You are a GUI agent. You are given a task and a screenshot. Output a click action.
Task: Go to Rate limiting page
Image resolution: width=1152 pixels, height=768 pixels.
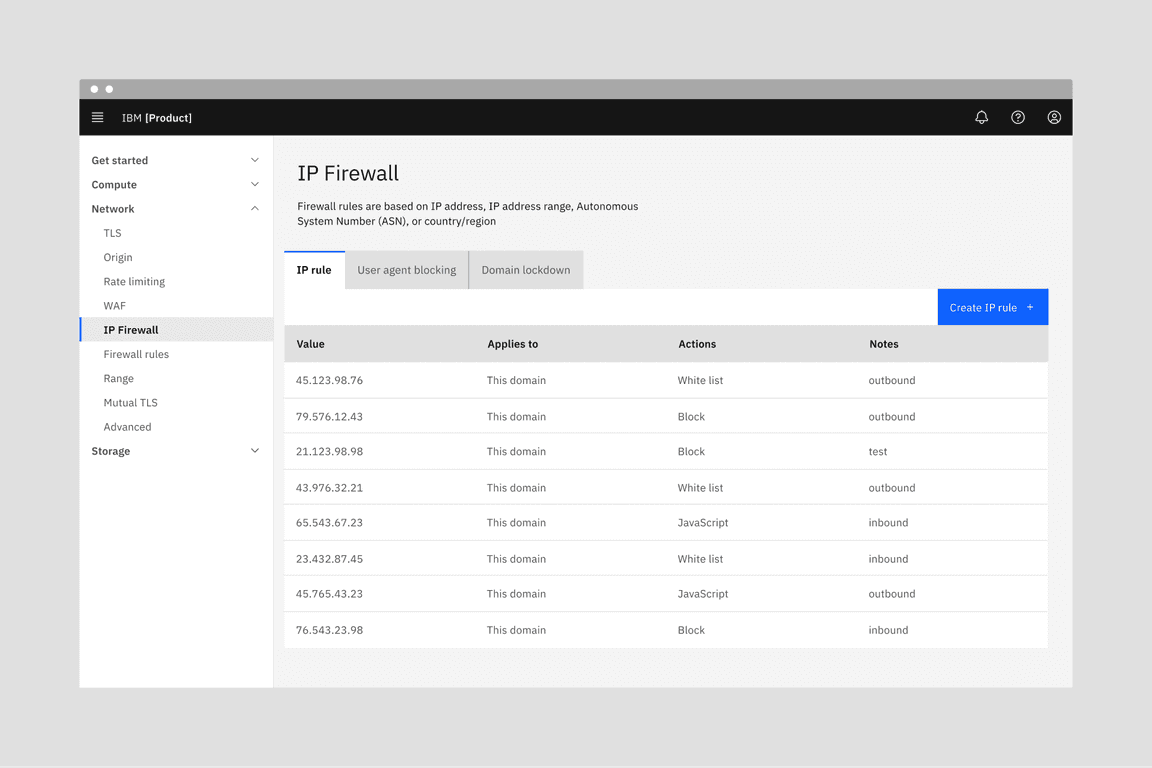tap(134, 282)
